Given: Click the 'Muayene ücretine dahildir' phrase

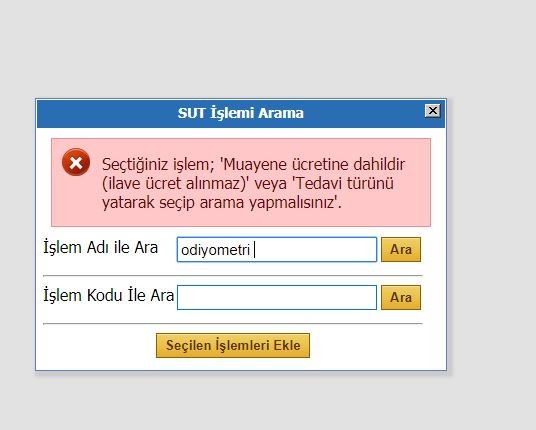Looking at the screenshot, I should click(x=314, y=164).
